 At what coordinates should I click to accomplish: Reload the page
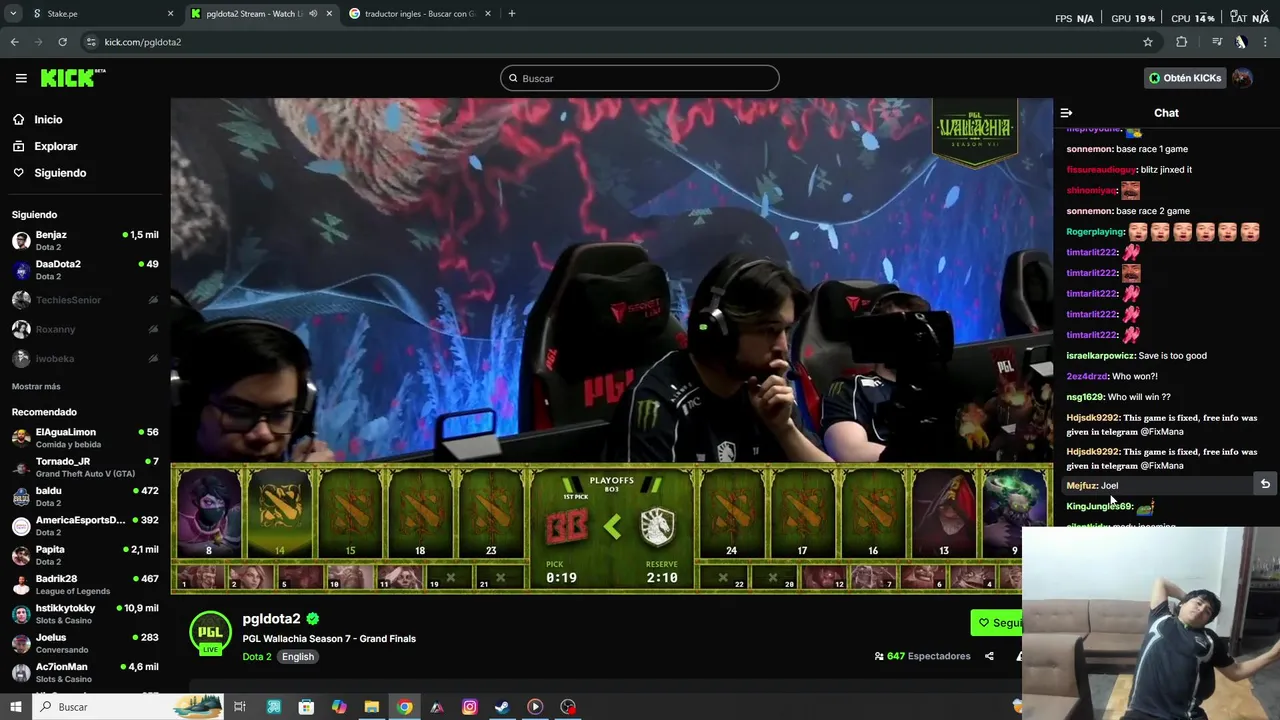[x=62, y=42]
